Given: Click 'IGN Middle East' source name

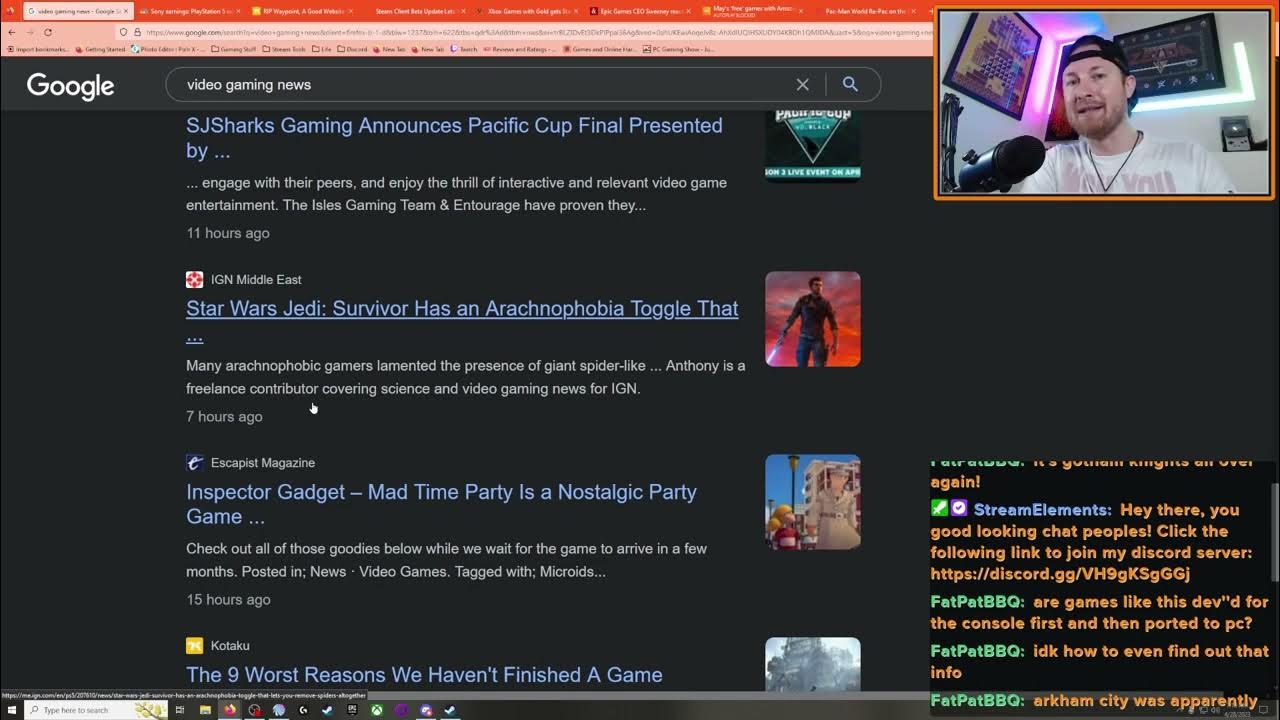Looking at the screenshot, I should click(256, 280).
